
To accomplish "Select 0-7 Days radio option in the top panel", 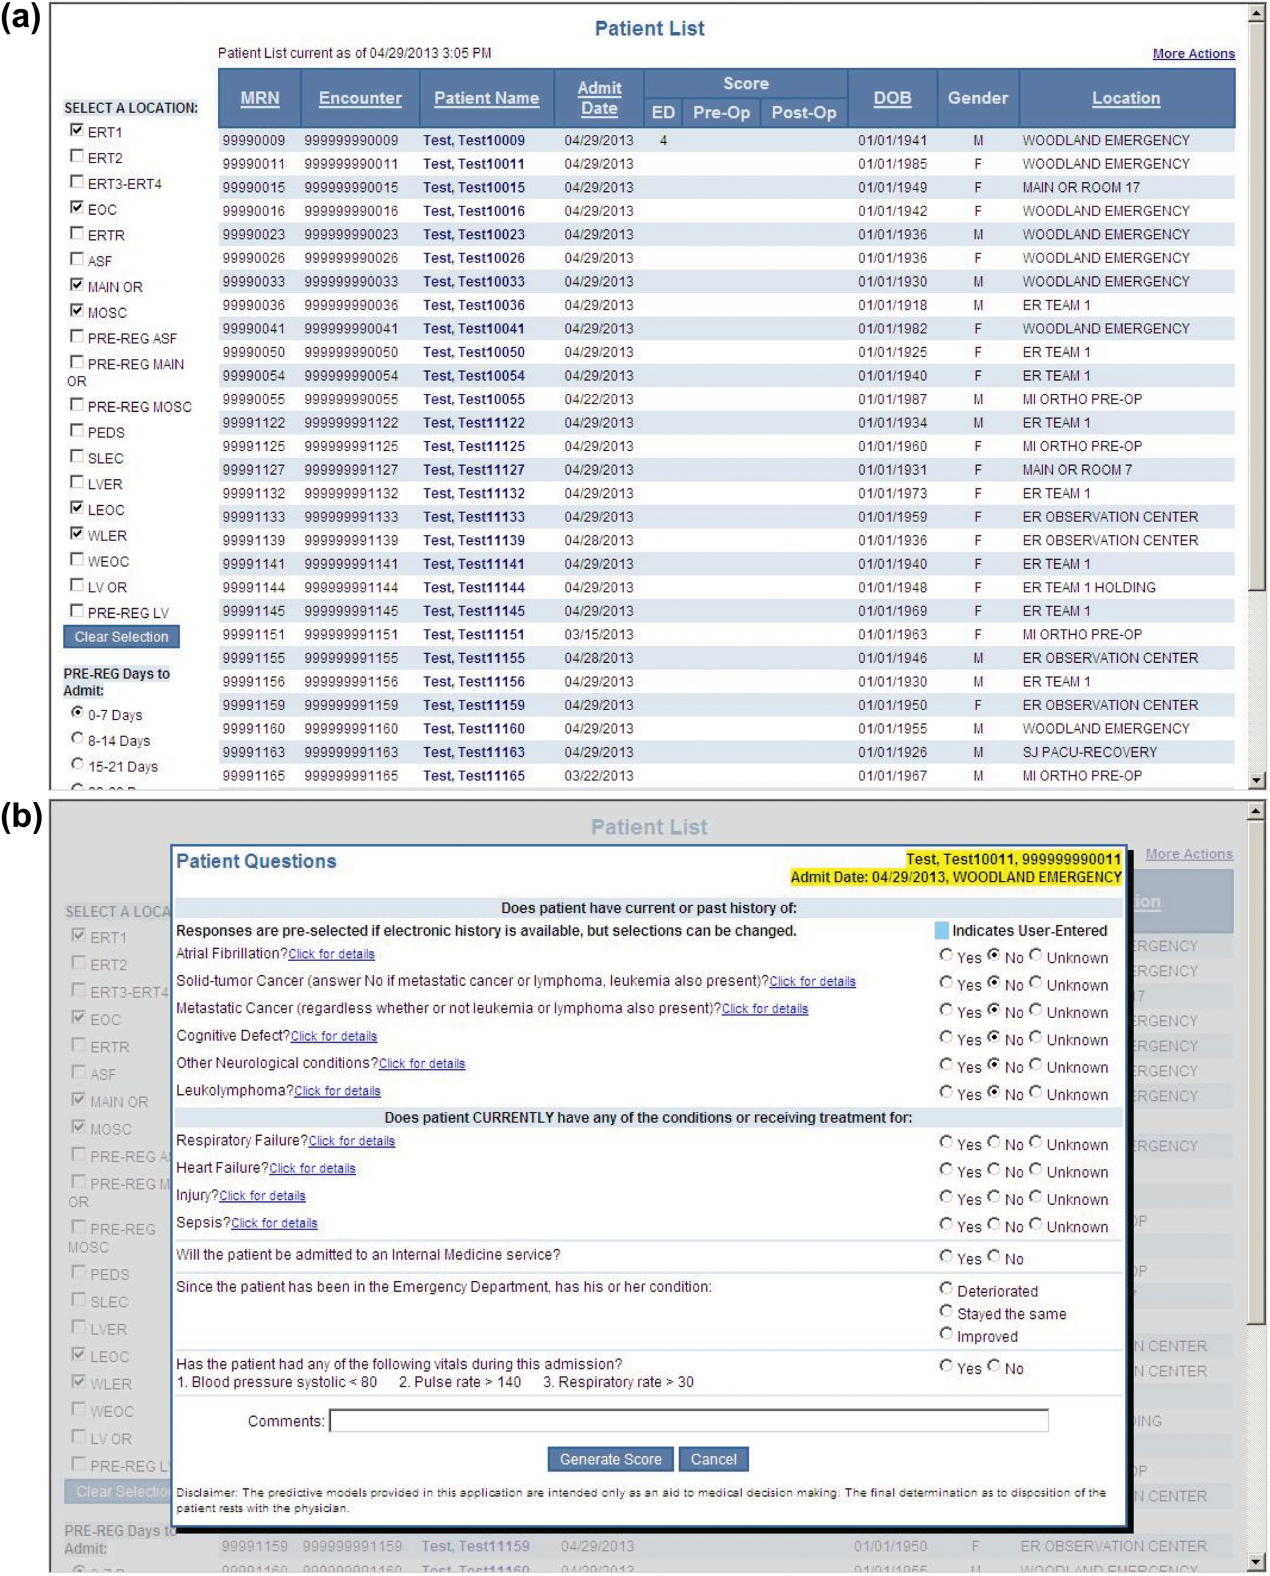I will pyautogui.click(x=77, y=713).
